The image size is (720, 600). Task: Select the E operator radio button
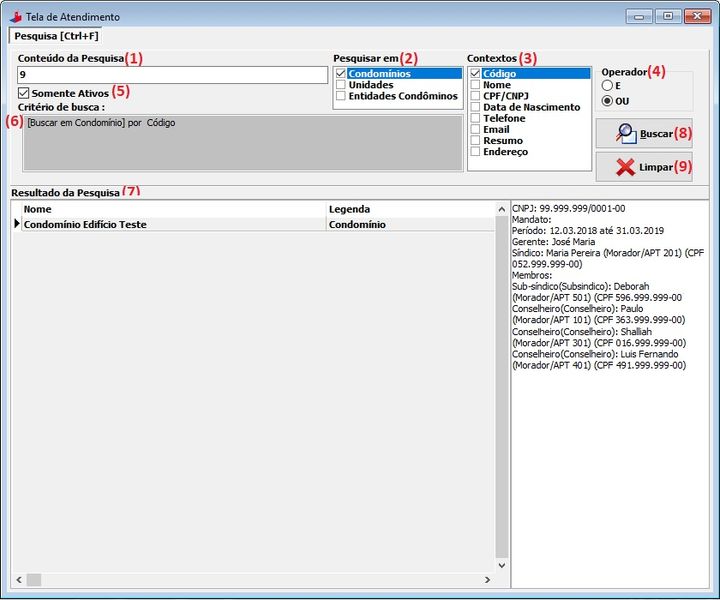click(607, 86)
